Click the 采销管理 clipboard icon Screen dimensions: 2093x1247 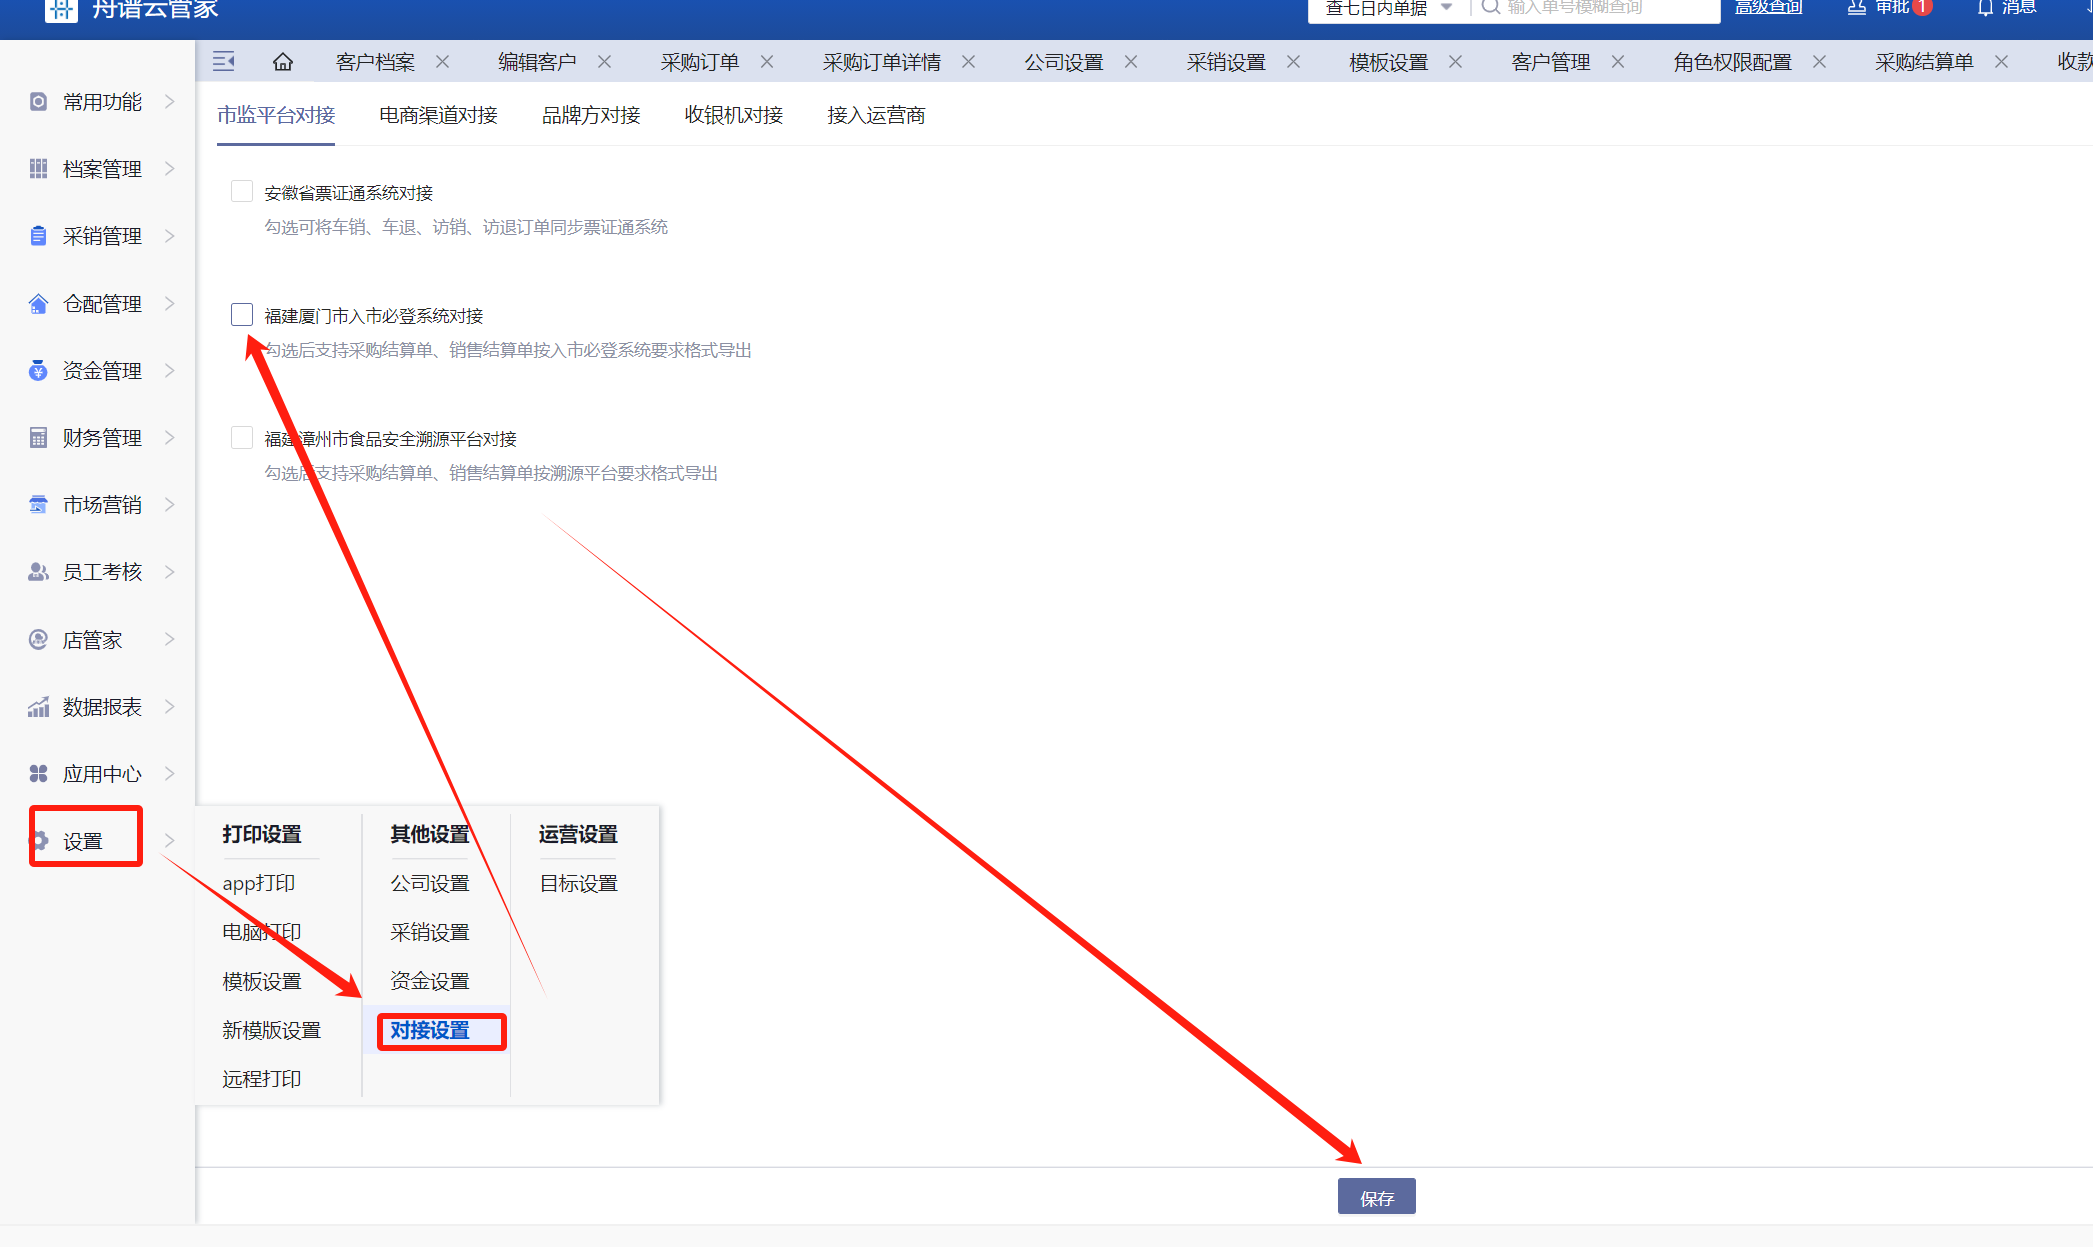38,236
